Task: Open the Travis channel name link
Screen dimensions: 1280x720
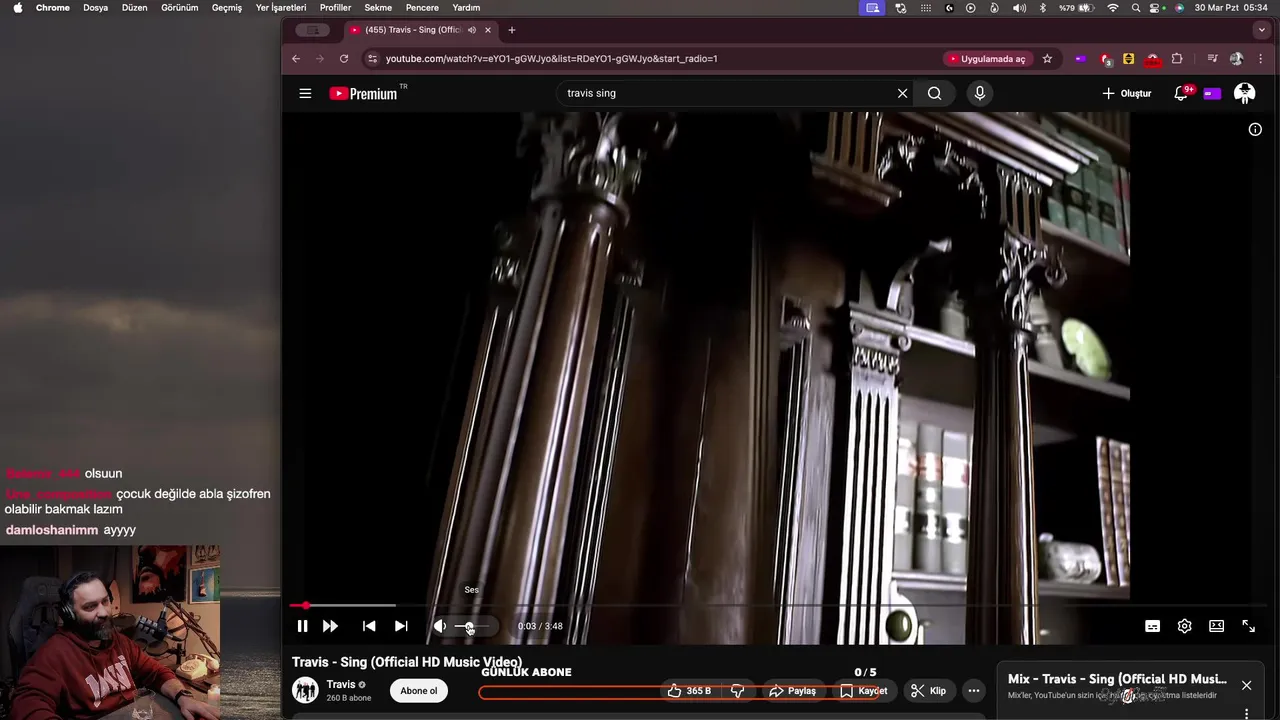Action: click(x=341, y=684)
